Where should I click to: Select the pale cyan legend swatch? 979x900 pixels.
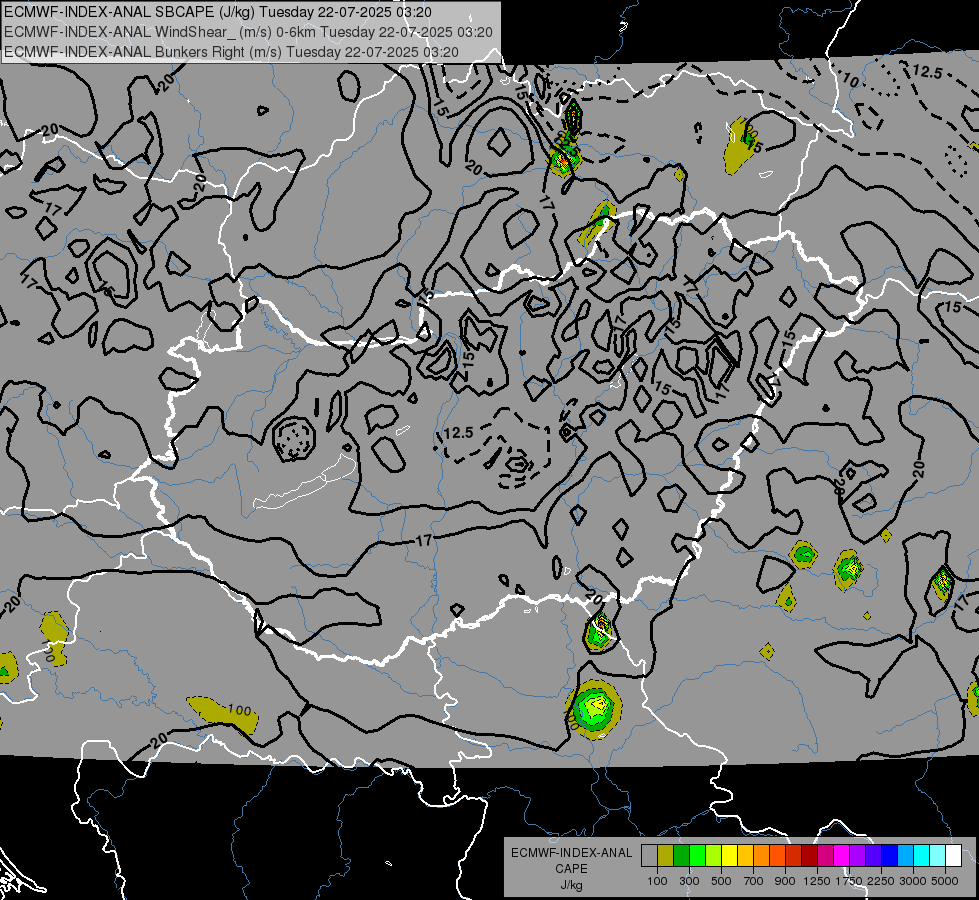(x=938, y=856)
